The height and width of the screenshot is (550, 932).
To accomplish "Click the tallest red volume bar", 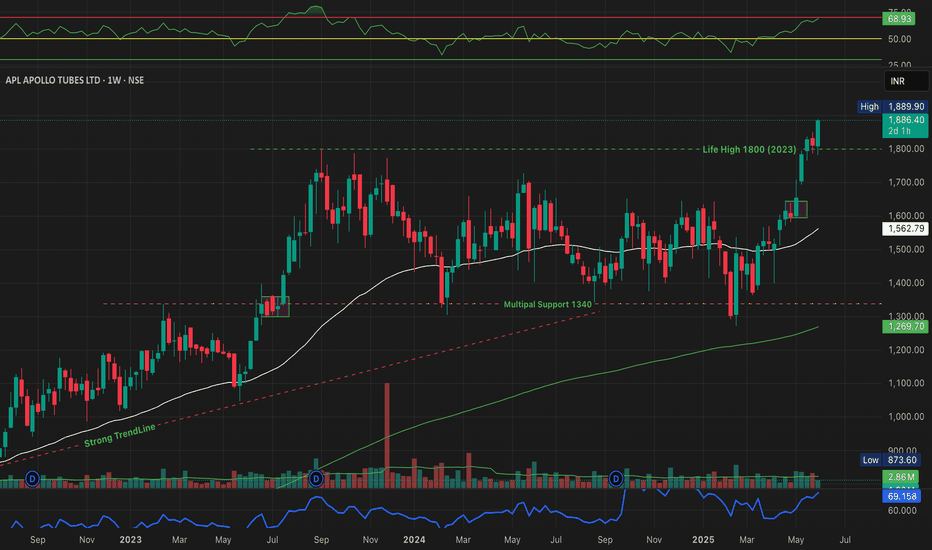I will click(388, 435).
